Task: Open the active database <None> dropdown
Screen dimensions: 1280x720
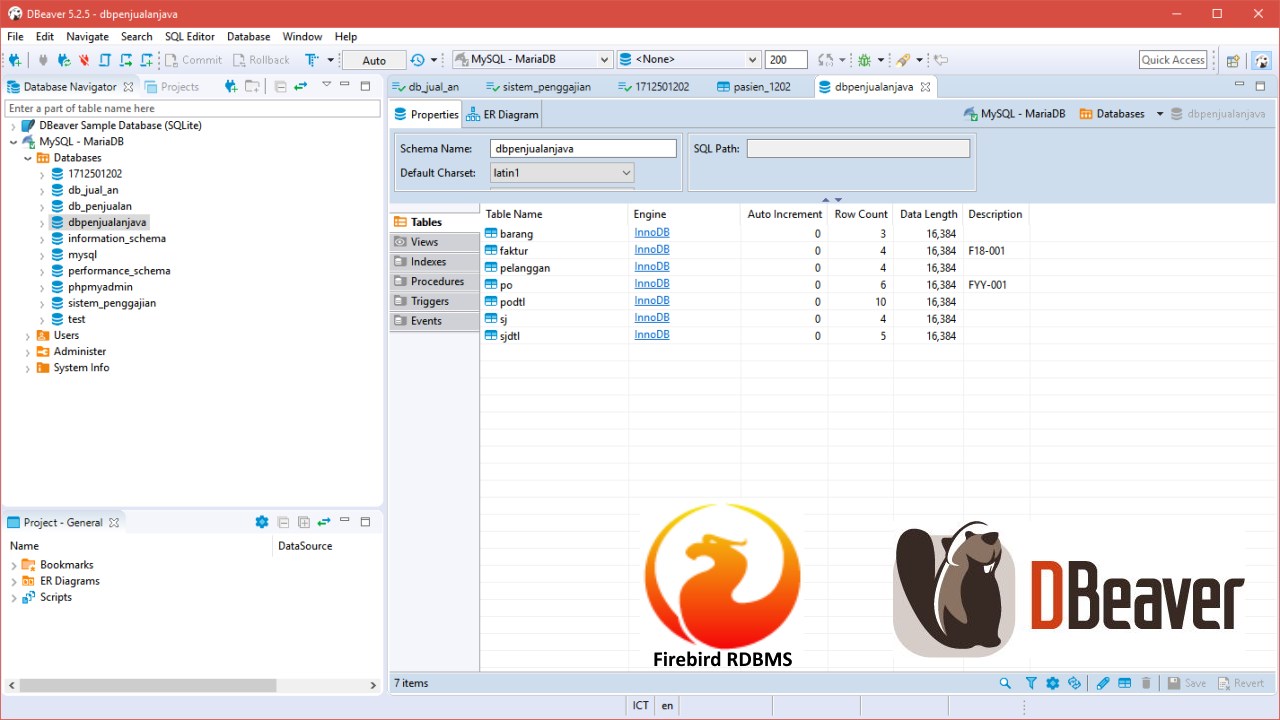Action: [x=689, y=60]
